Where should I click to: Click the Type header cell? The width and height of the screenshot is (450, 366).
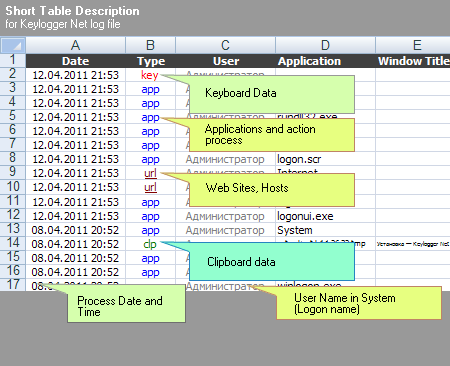(x=151, y=61)
